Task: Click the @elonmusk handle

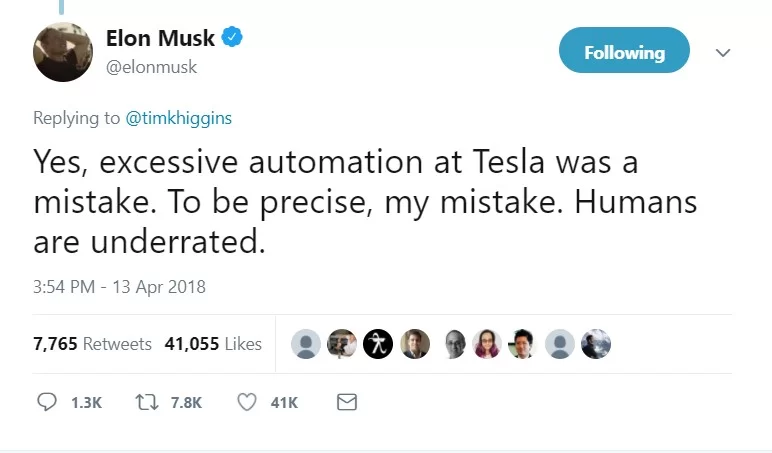Action: tap(151, 67)
